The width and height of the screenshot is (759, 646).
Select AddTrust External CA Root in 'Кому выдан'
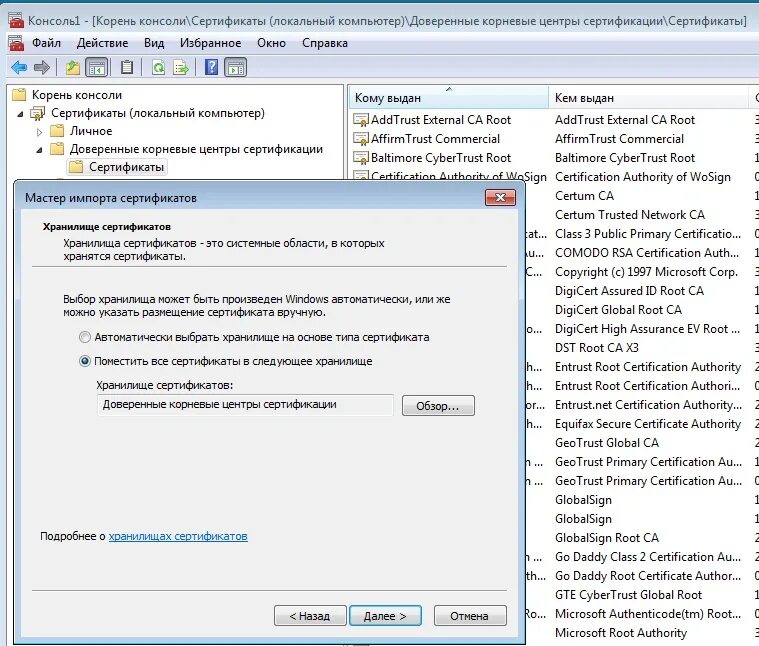441,120
